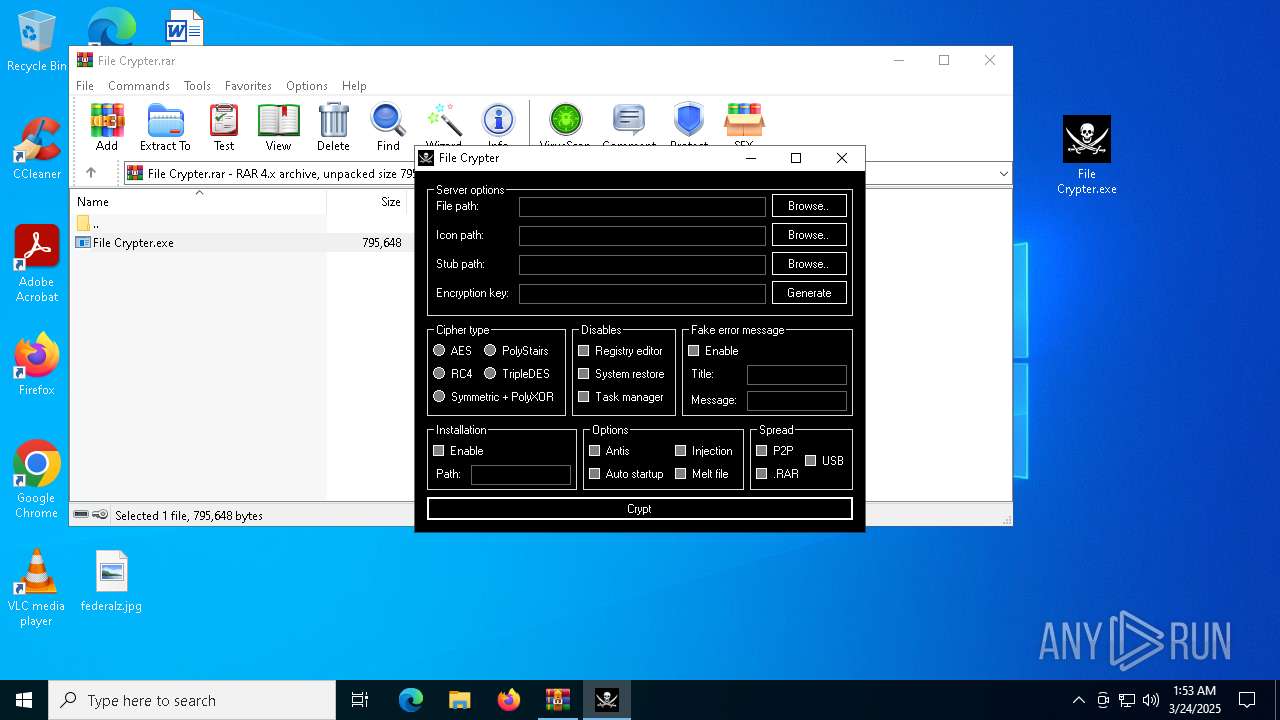Viewport: 1280px width, 720px height.
Task: Open Recycle Bin desktop icon
Action: pyautogui.click(x=36, y=42)
